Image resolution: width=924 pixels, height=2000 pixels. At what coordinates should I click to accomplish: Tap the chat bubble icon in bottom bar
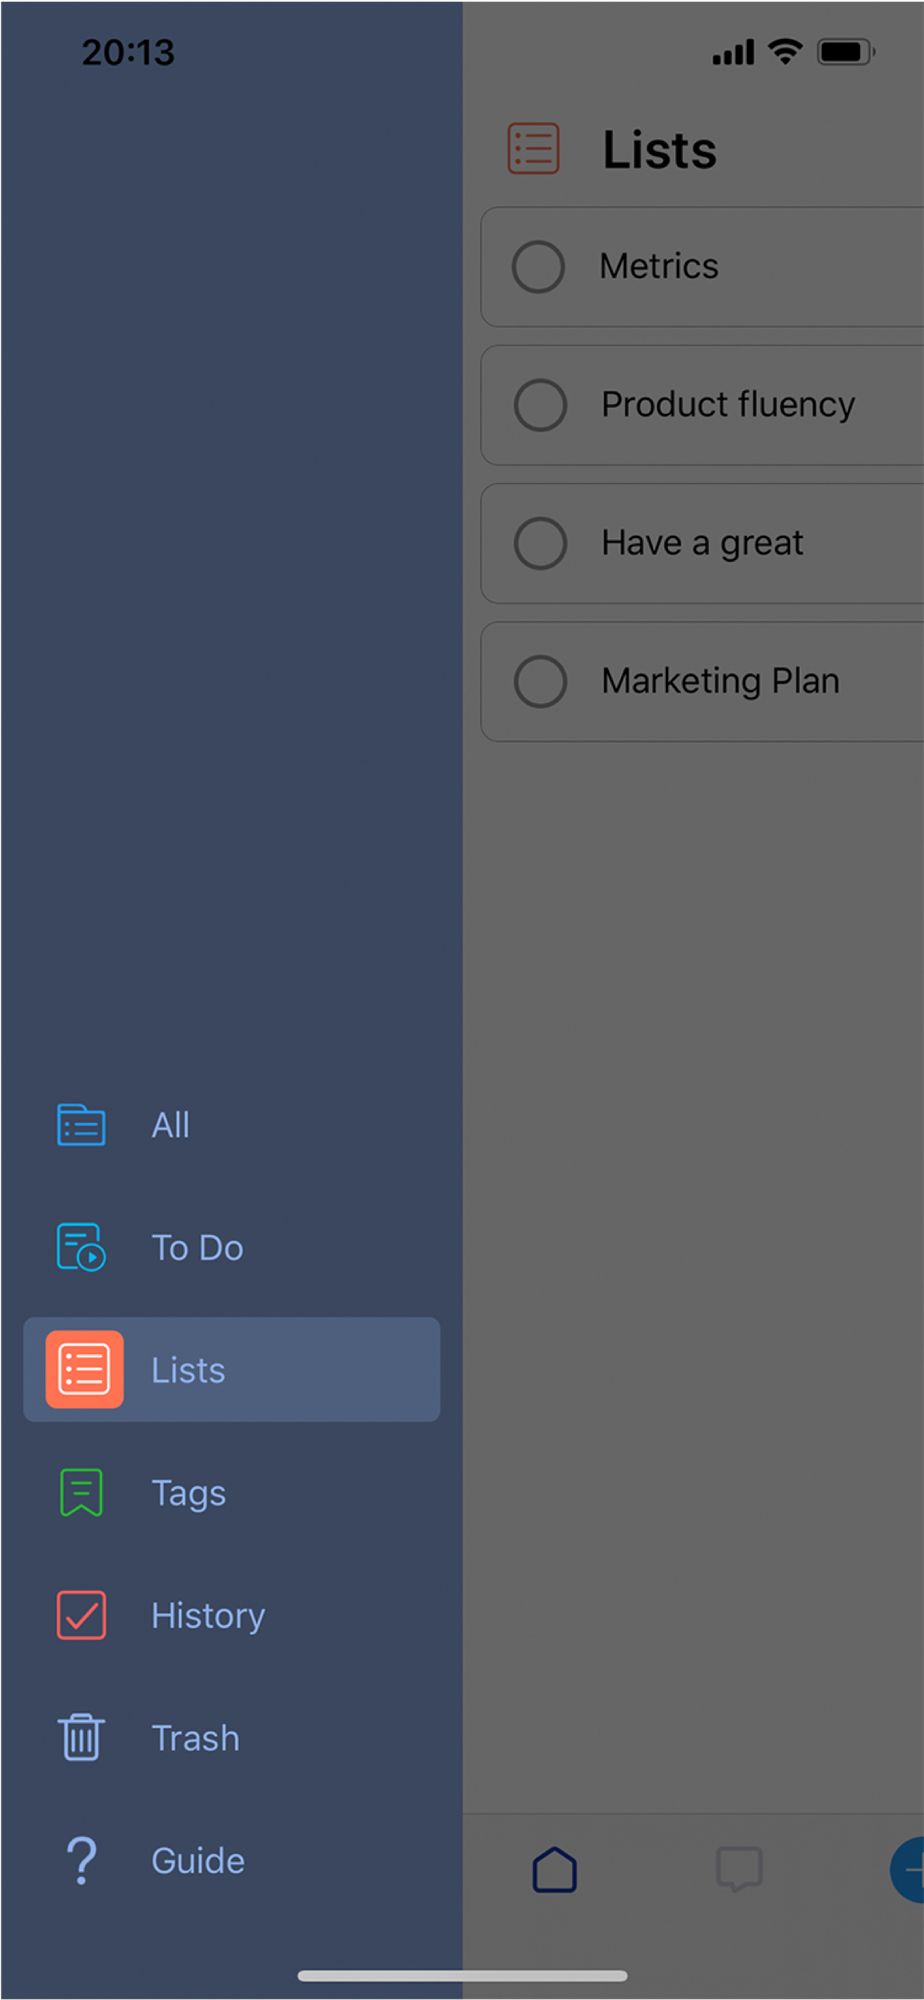coord(739,1869)
